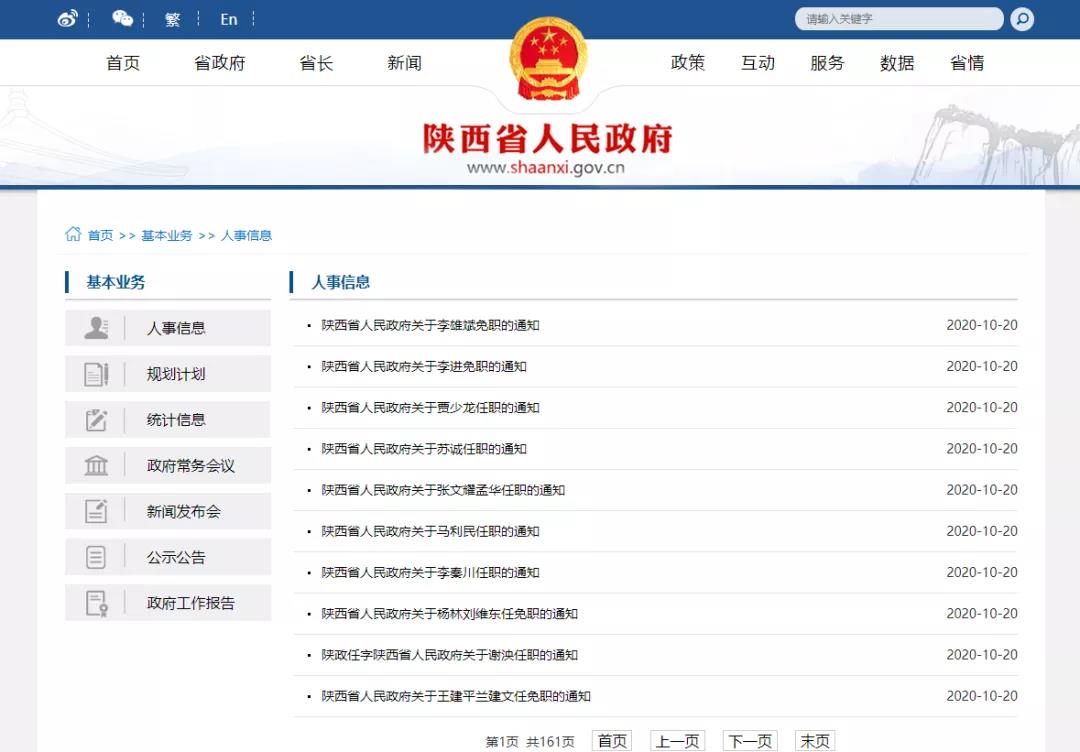Focus the keyword search input field
1080x752 pixels.
pyautogui.click(x=899, y=19)
